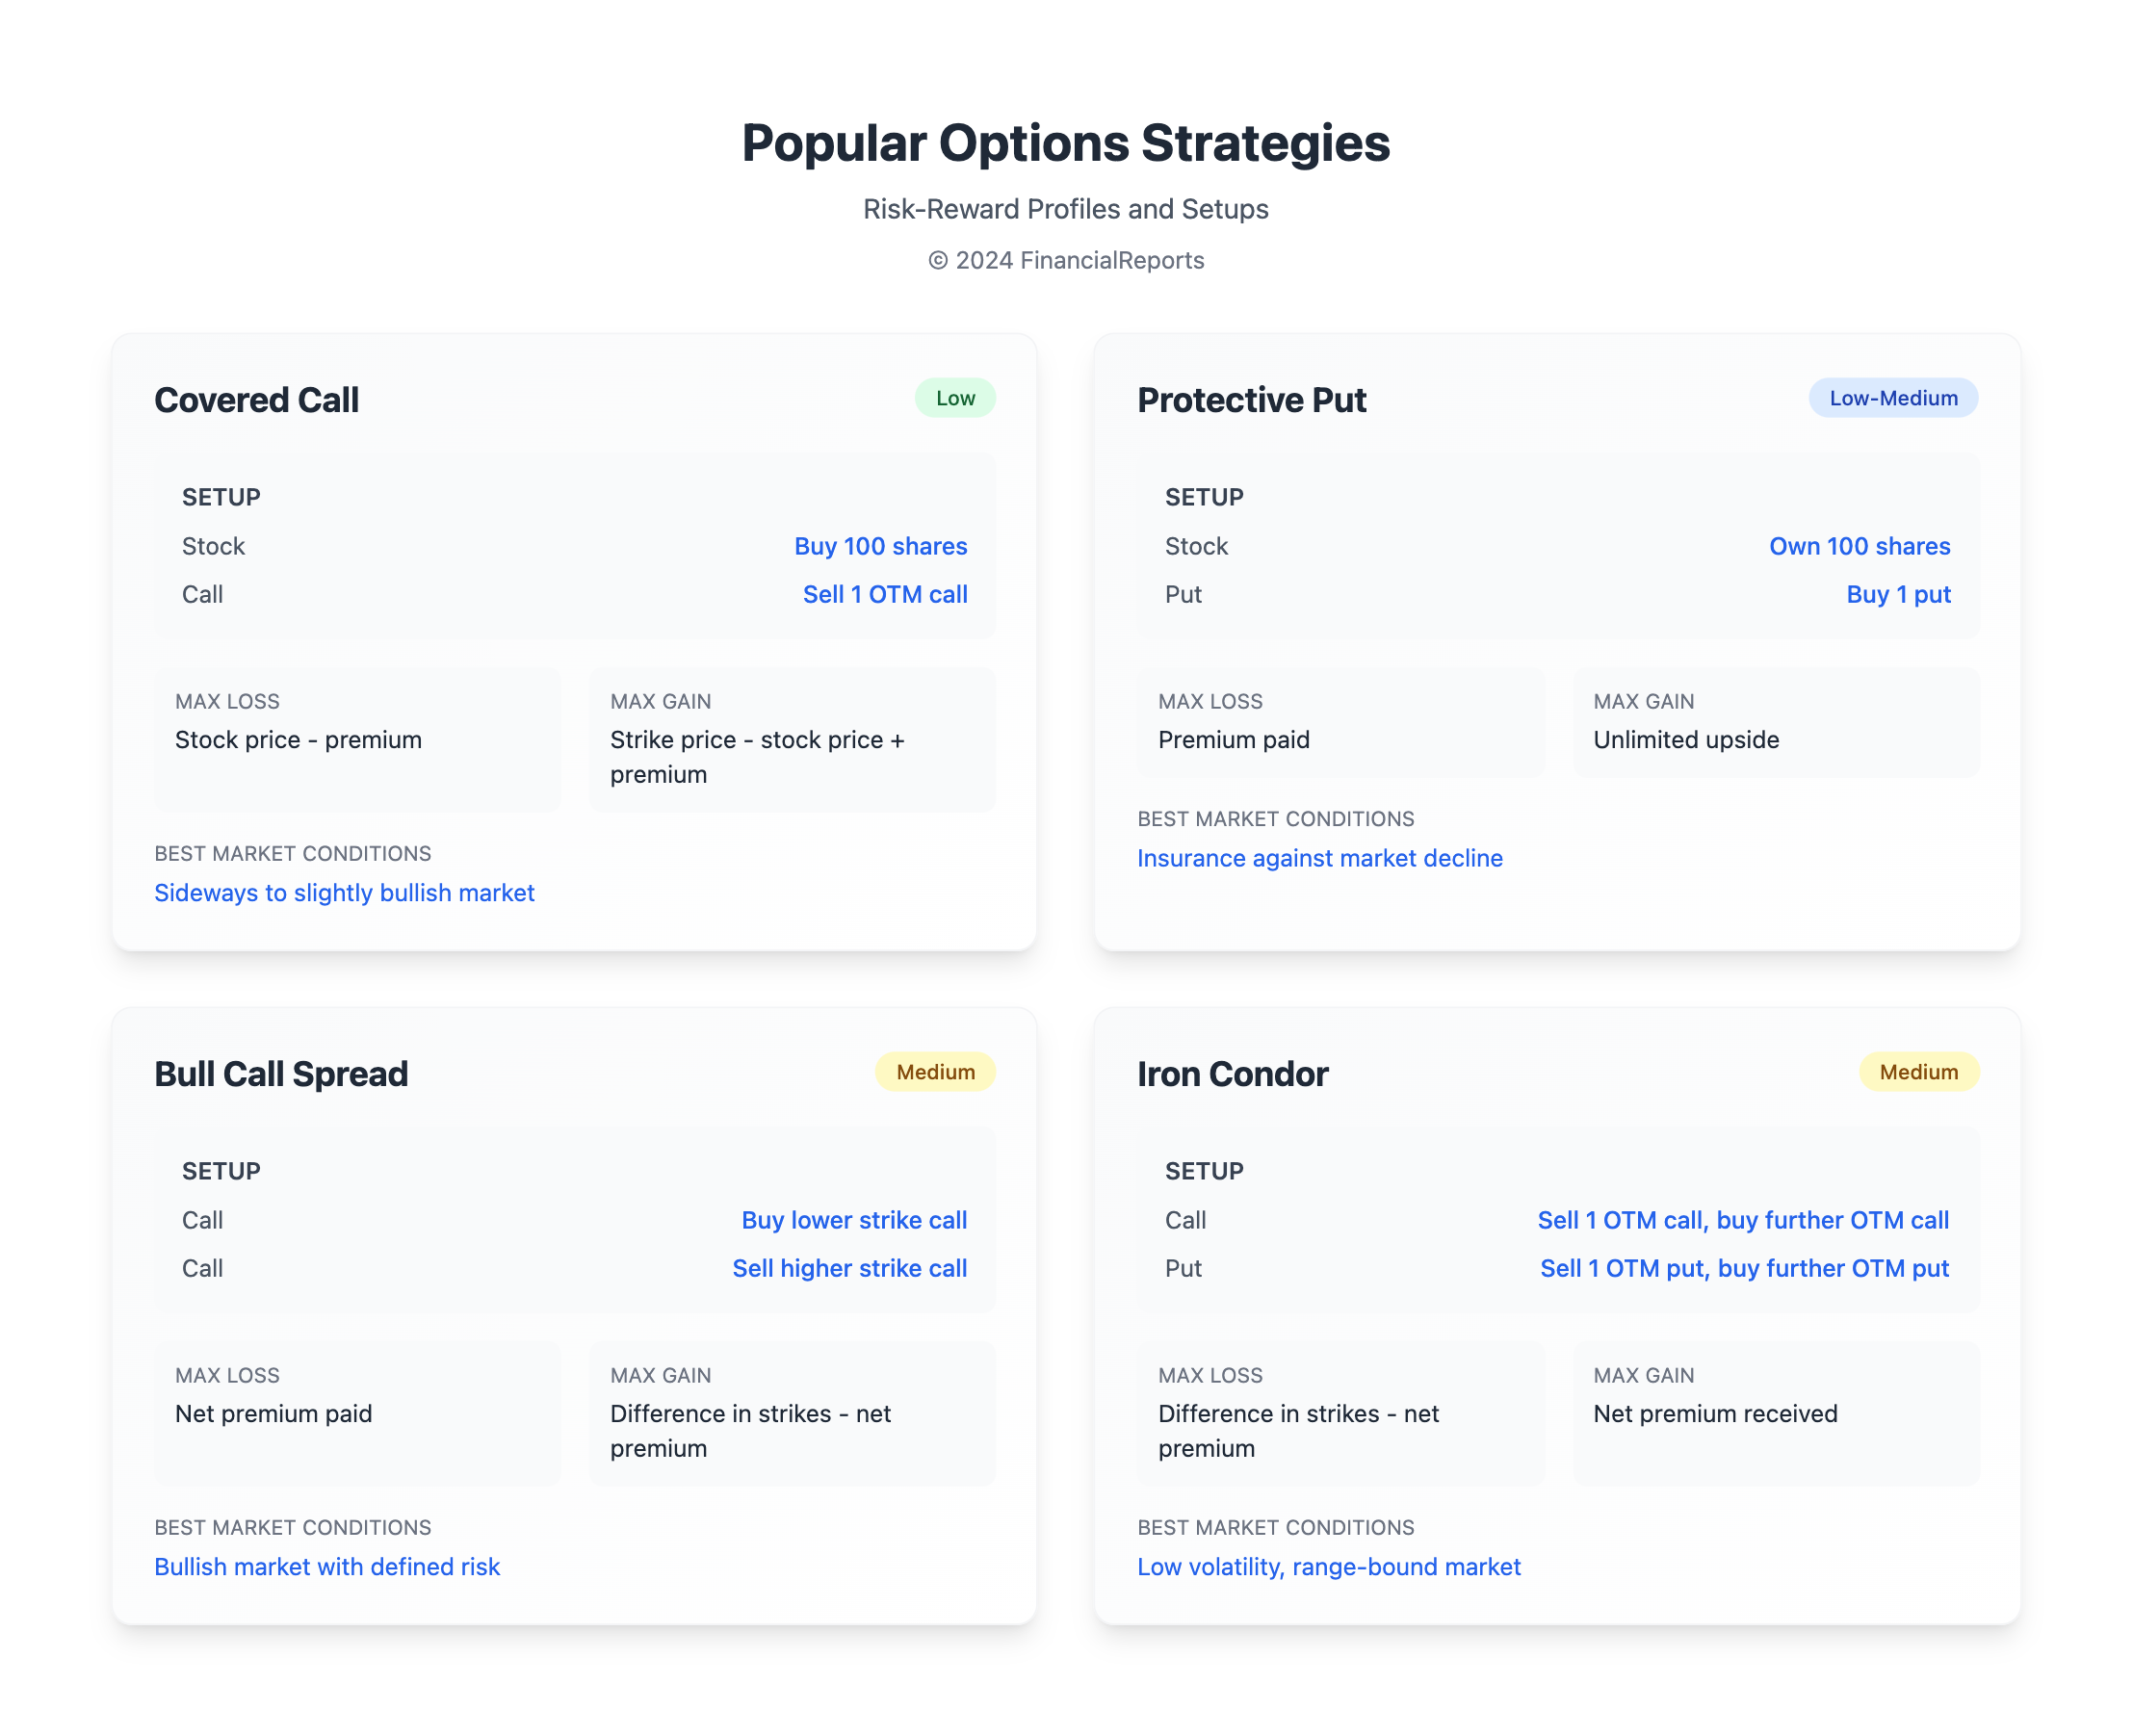2133x1736 pixels.
Task: Click "Buy 100 shares" setup text
Action: click(x=880, y=546)
